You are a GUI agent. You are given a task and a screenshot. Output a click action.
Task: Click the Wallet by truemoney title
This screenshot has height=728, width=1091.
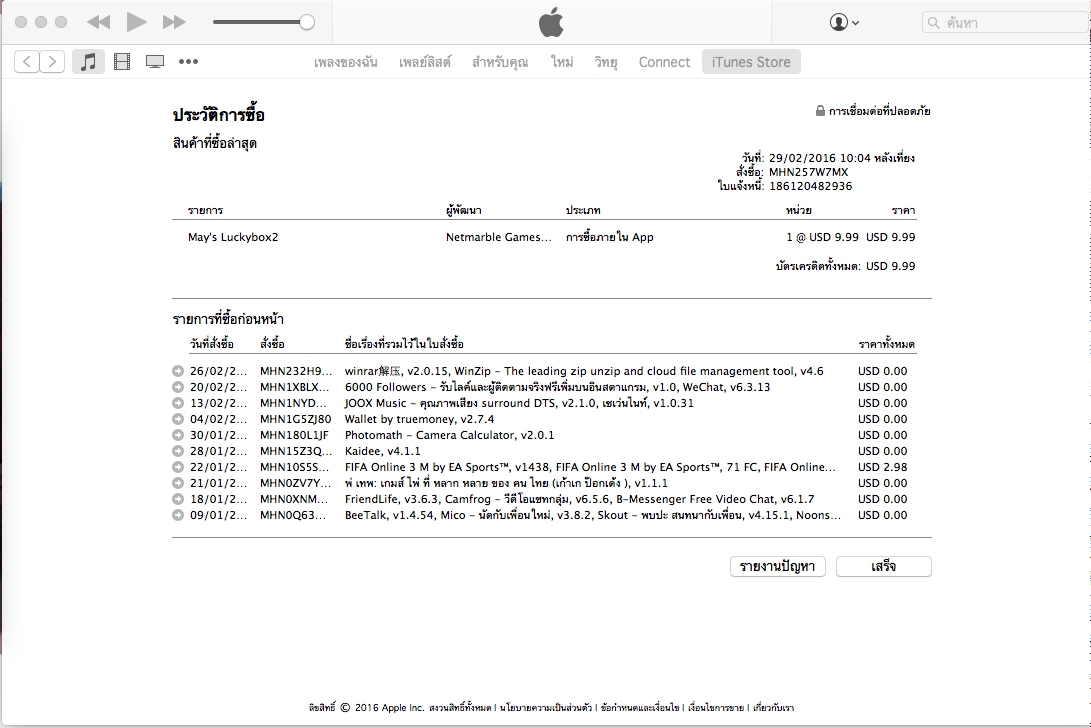pos(420,419)
